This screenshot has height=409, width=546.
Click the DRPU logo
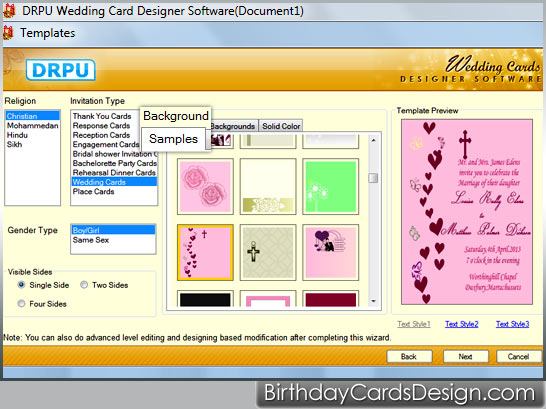(x=61, y=70)
